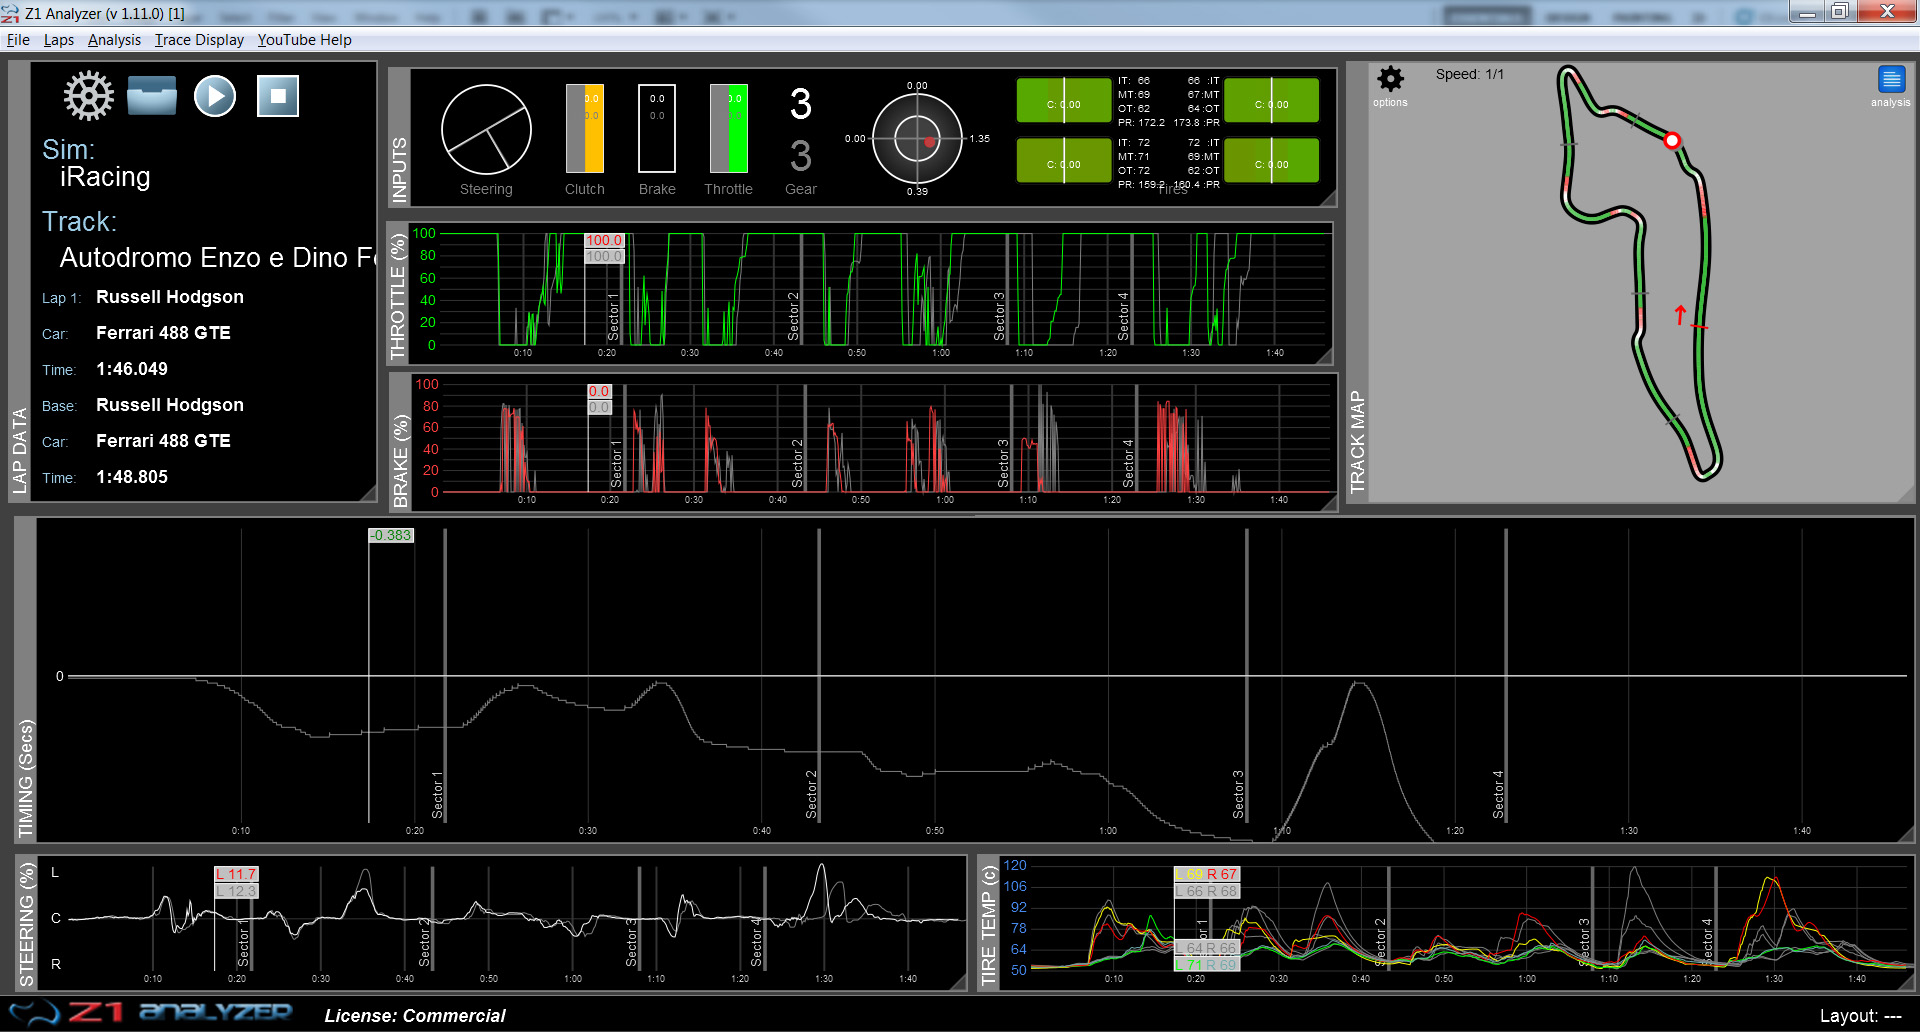The width and height of the screenshot is (1920, 1032).
Task: Click the BRAKE (%) panel side label
Action: coord(400,461)
